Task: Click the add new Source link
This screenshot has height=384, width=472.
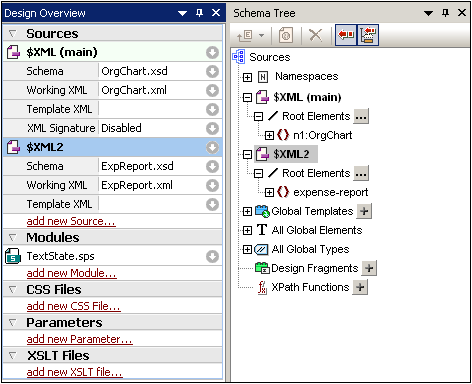Action: [71, 221]
